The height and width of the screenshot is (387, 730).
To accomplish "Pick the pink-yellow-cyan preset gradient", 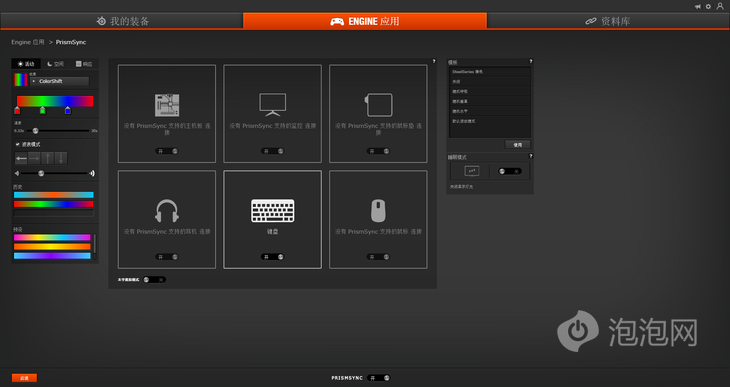I will click(x=52, y=238).
